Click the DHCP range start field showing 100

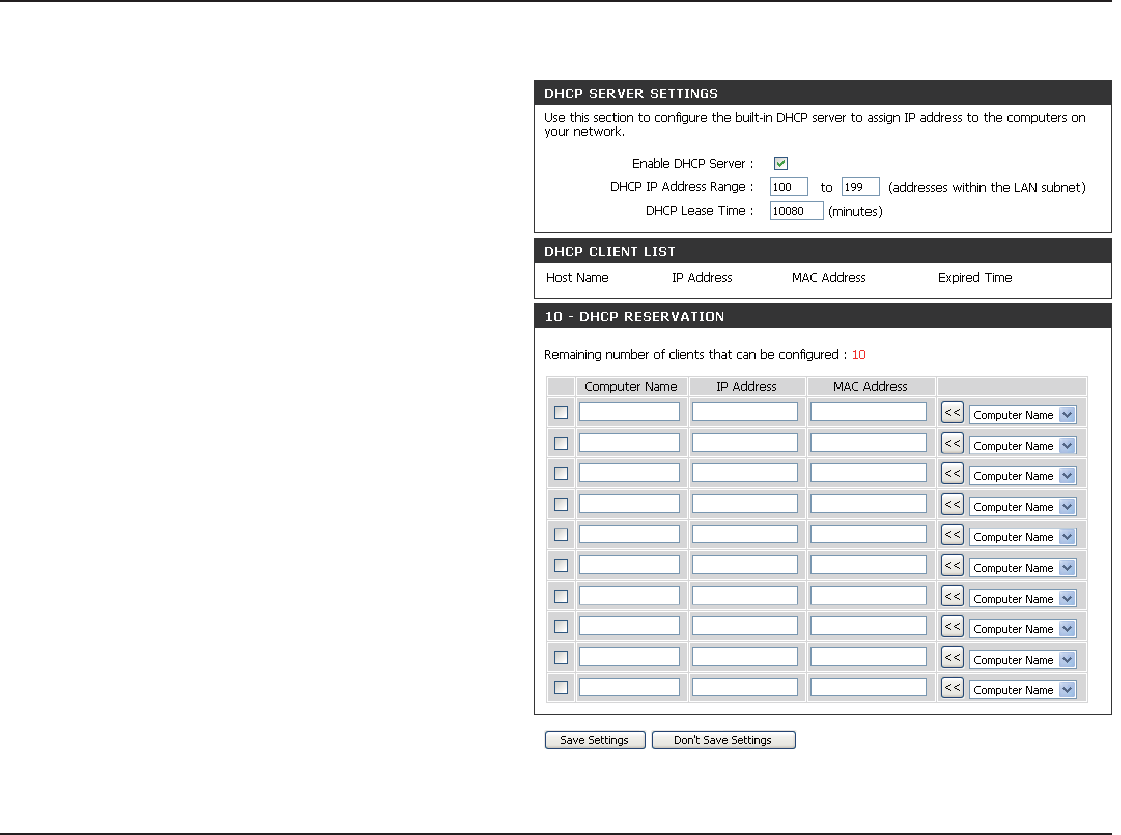[x=789, y=187]
